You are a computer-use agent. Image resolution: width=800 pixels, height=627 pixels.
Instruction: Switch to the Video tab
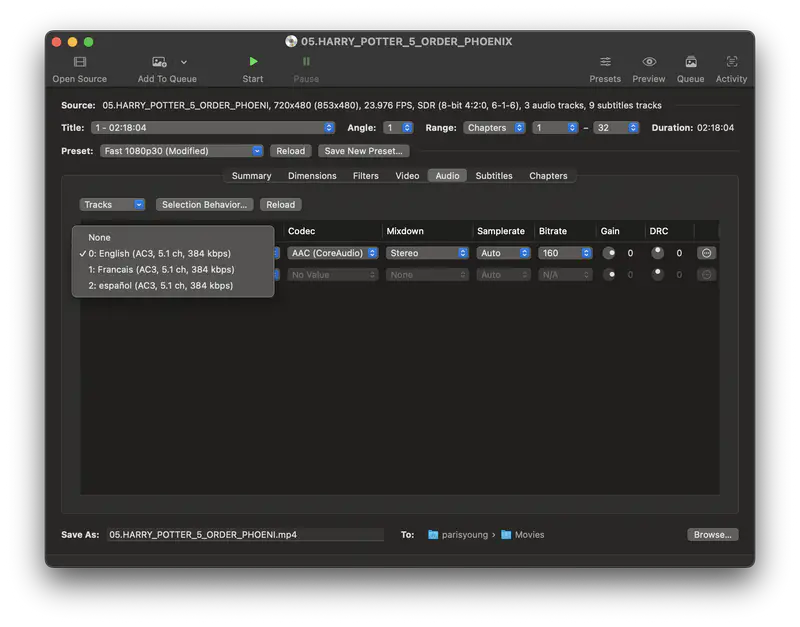407,175
